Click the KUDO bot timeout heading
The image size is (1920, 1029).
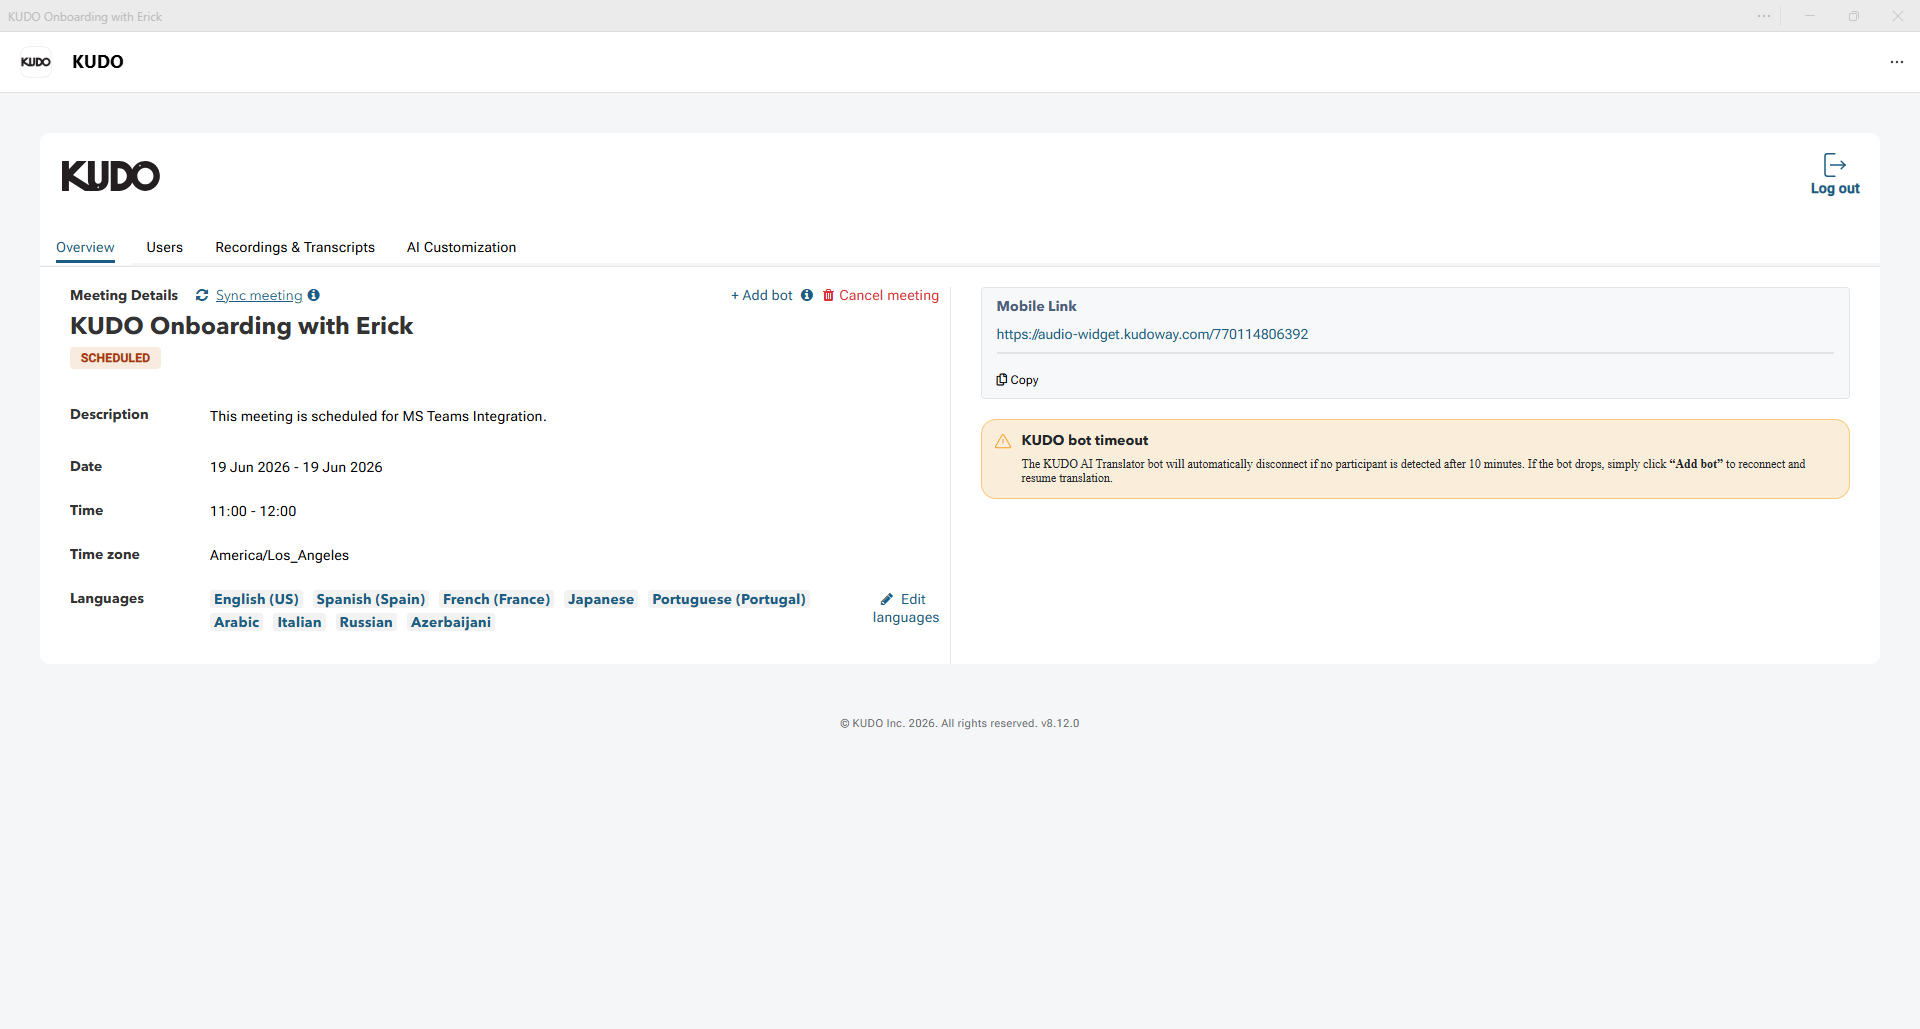[x=1085, y=440]
